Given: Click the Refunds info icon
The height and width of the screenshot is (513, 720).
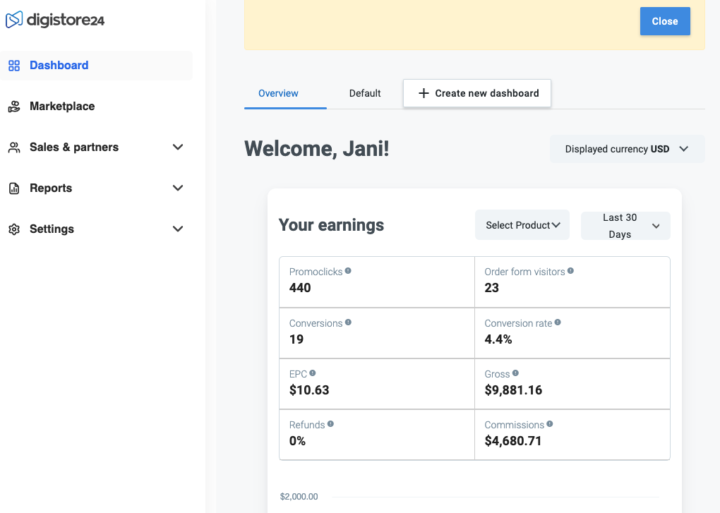Looking at the screenshot, I should (330, 424).
